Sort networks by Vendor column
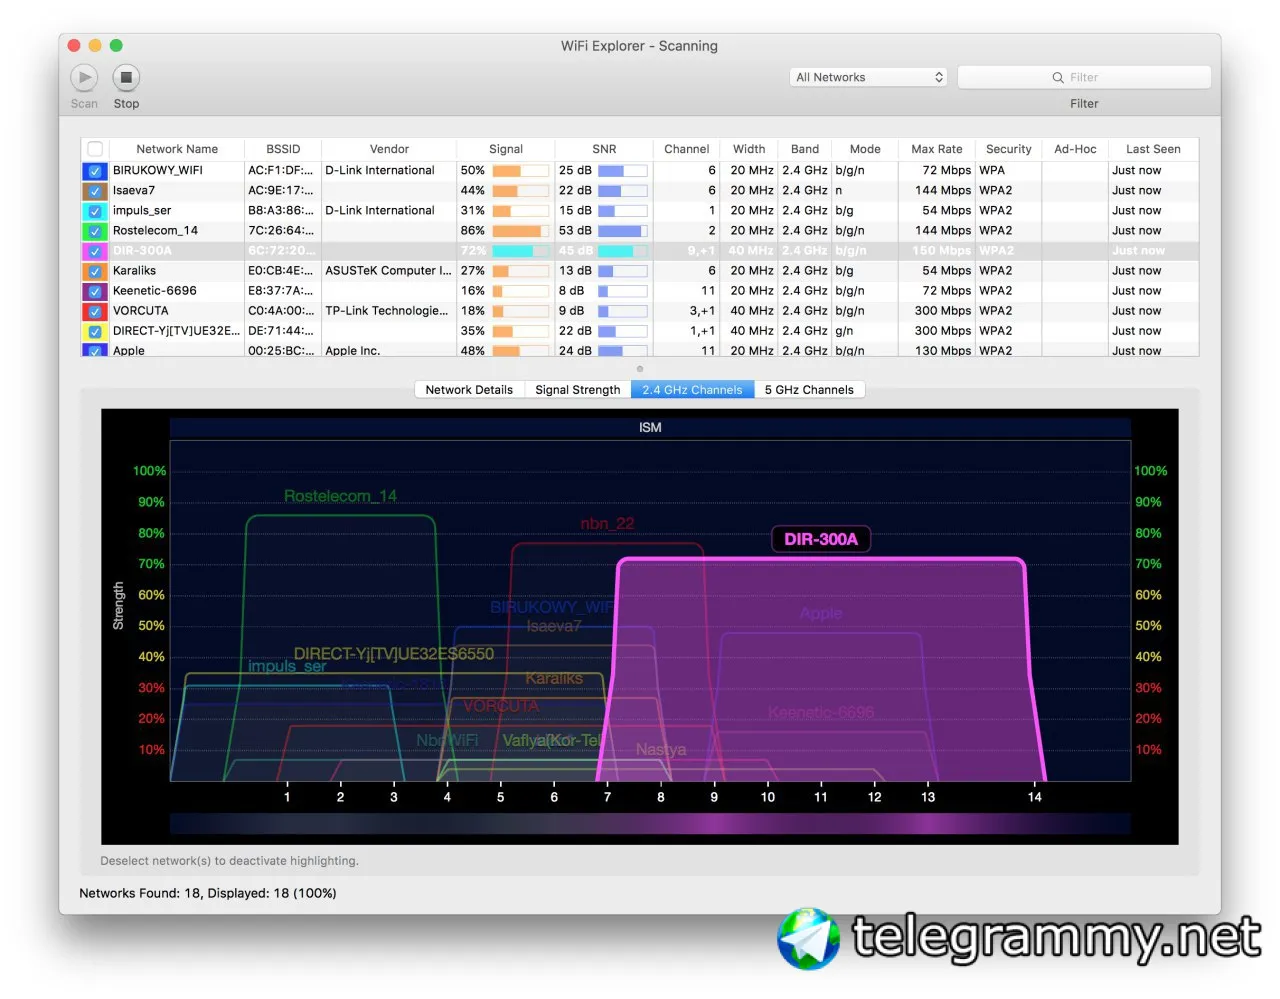The height and width of the screenshot is (999, 1280). tap(389, 149)
